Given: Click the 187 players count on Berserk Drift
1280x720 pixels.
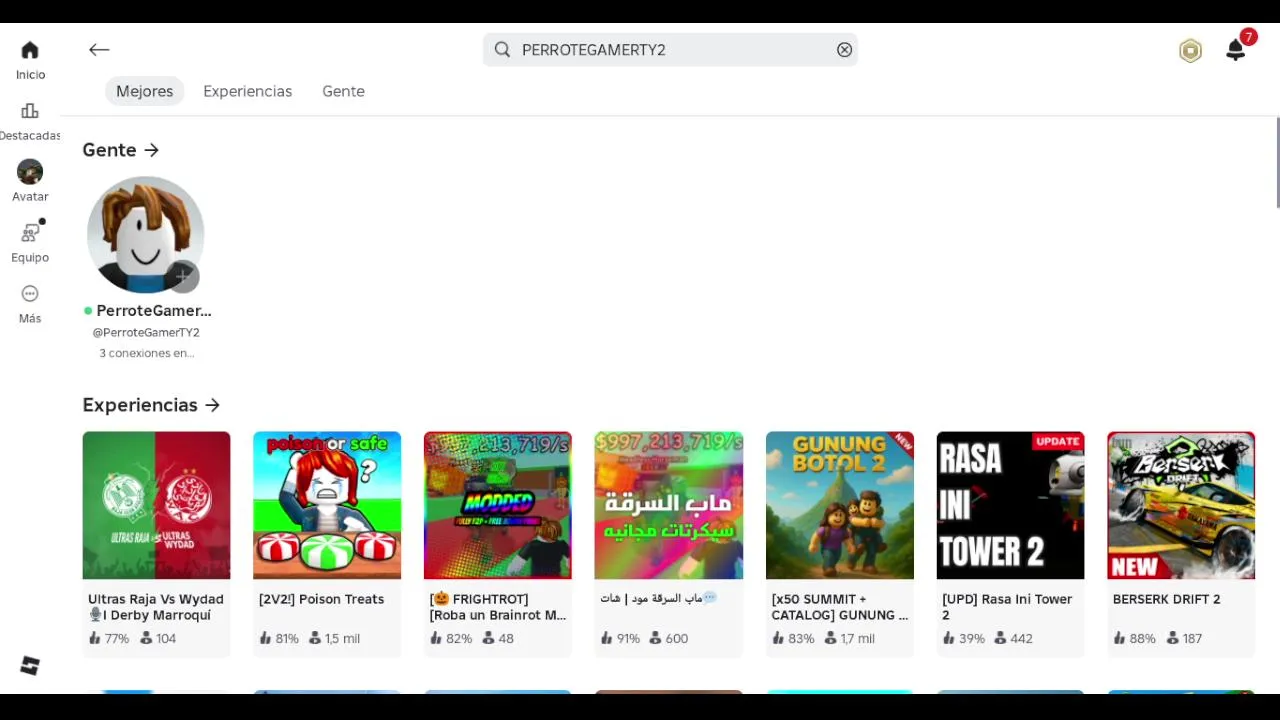Looking at the screenshot, I should [x=1183, y=638].
